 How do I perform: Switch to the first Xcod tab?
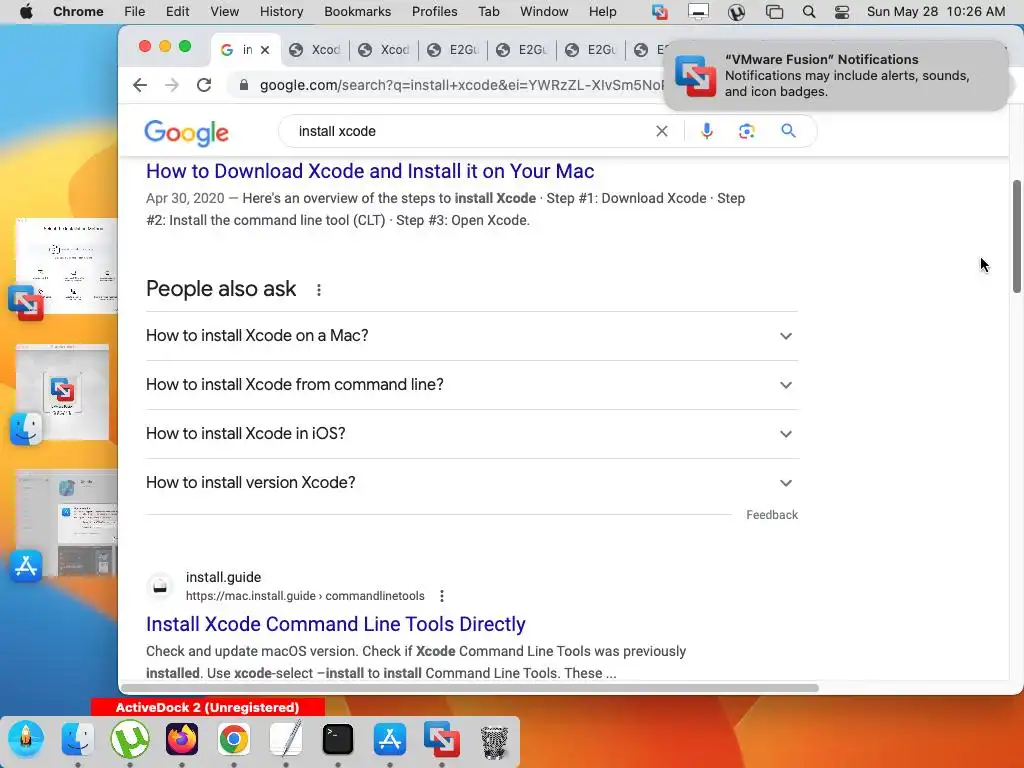pyautogui.click(x=315, y=50)
